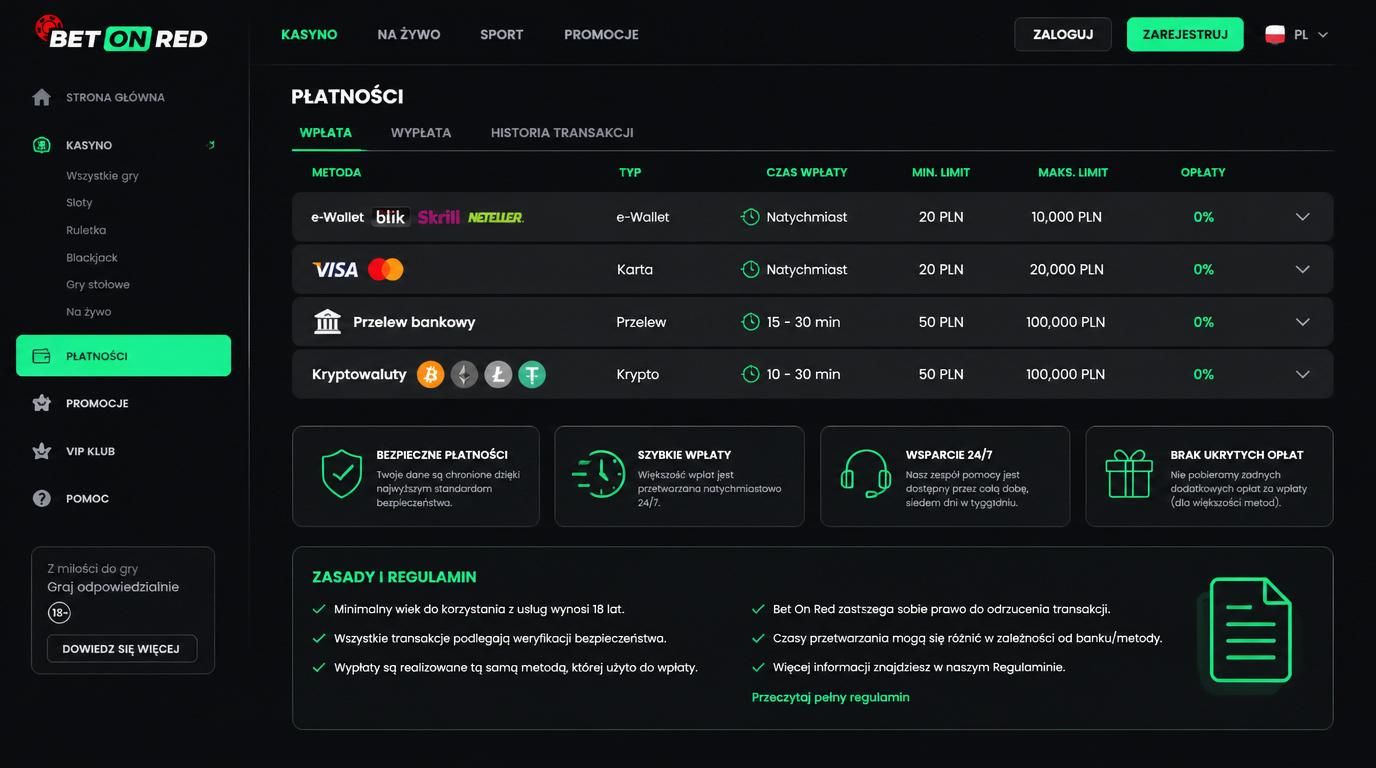Click the wallet icon in the Płatności item
Screen dimensions: 1376x768
pos(41,356)
